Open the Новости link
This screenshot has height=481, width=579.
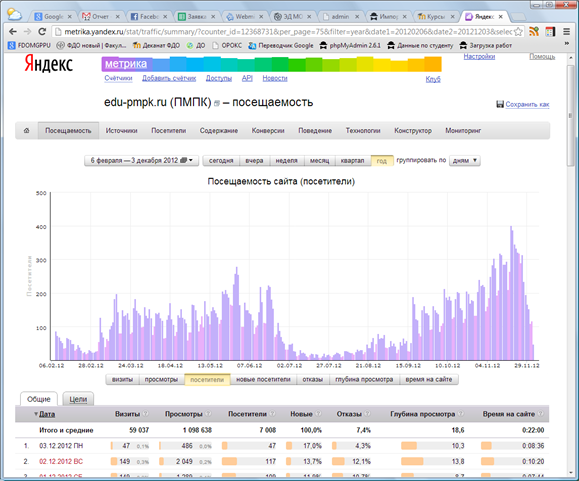(x=275, y=78)
